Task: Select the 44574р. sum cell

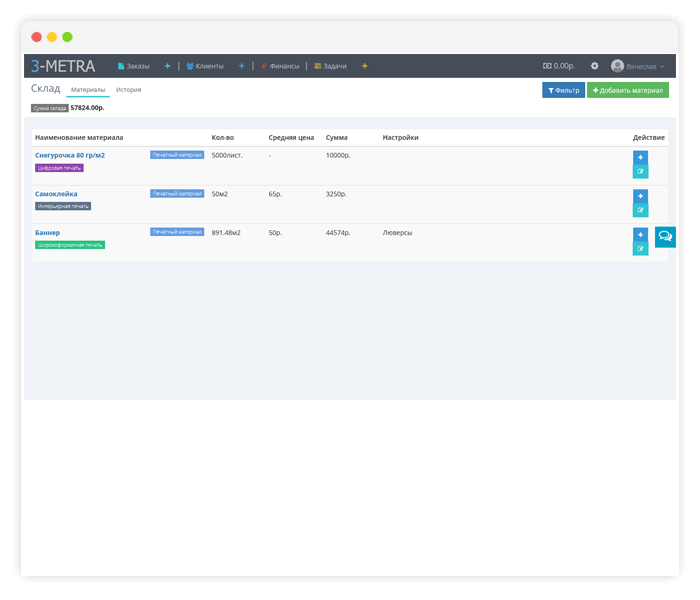Action: coord(338,233)
